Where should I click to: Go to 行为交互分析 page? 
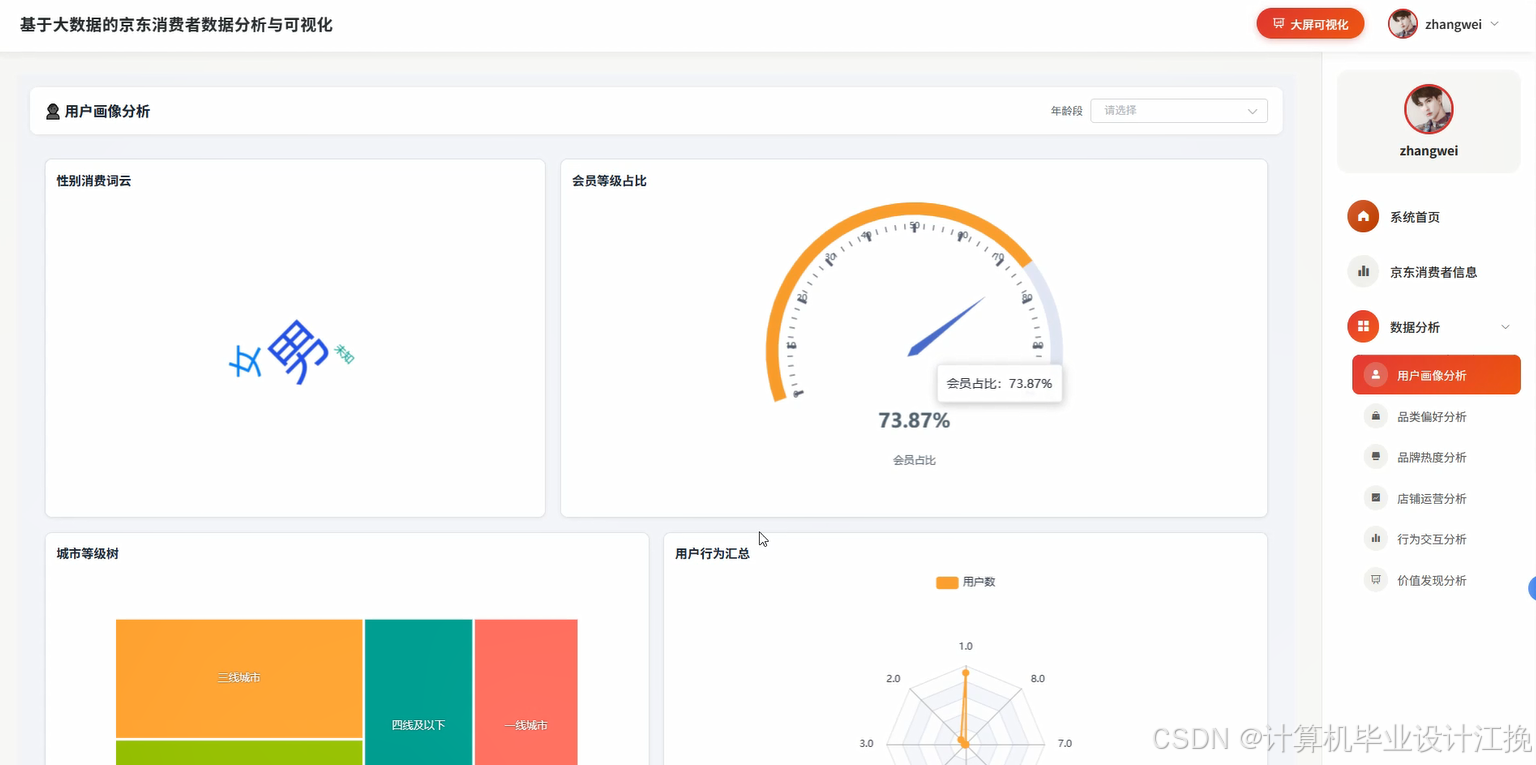click(1436, 539)
